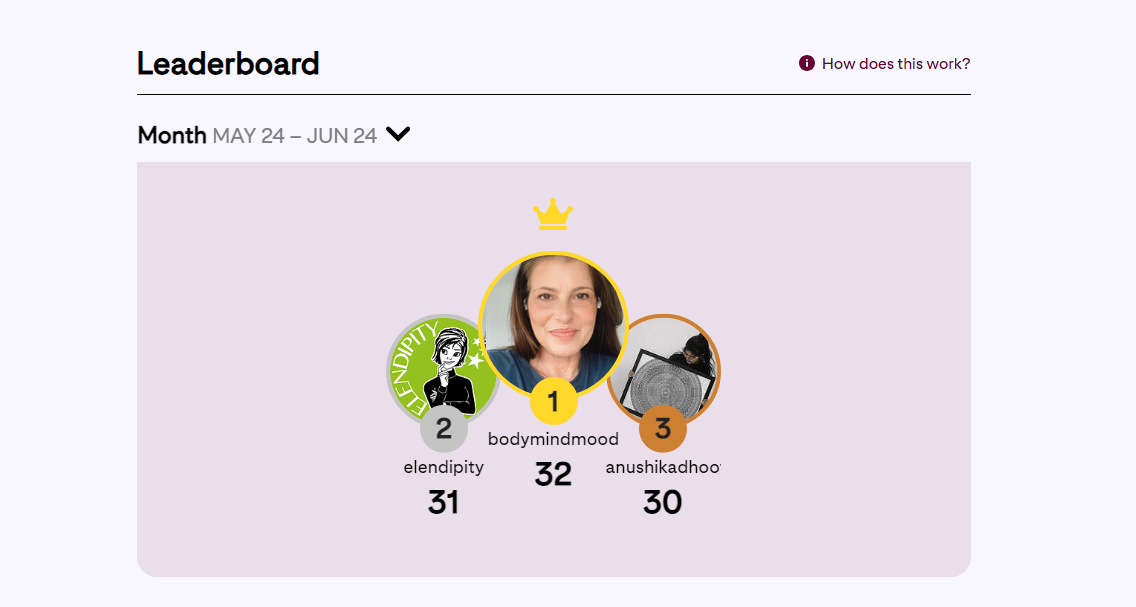Click the yellow rank 1 badge
Image resolution: width=1136 pixels, height=607 pixels.
[553, 402]
